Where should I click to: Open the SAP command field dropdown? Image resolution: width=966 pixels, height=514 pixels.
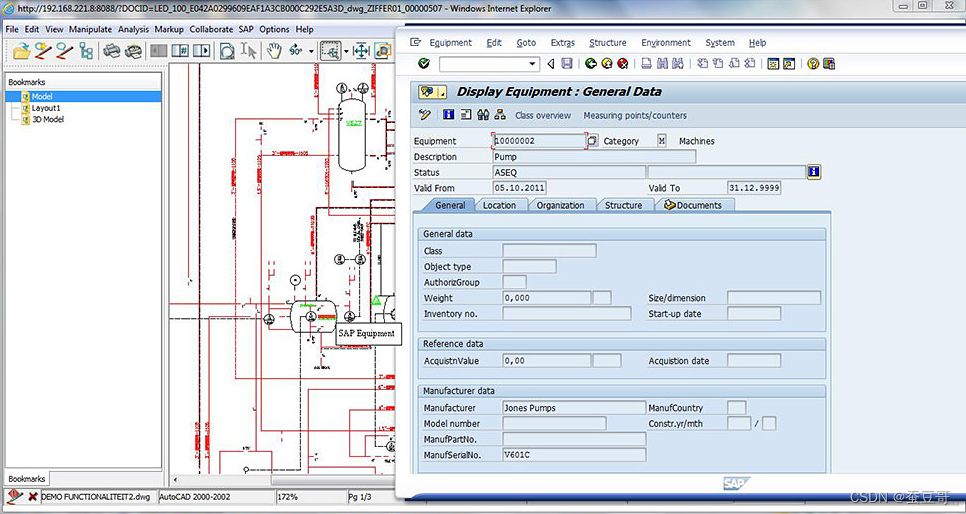click(x=533, y=63)
